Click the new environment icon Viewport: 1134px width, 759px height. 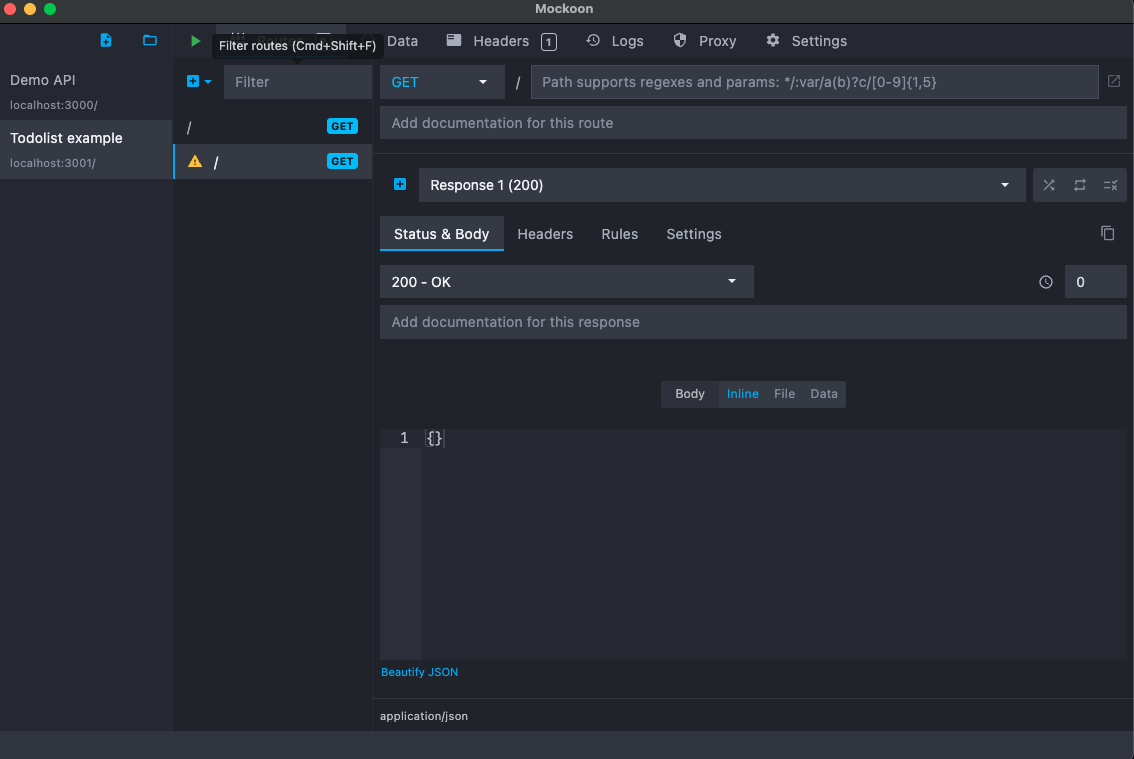click(x=106, y=41)
